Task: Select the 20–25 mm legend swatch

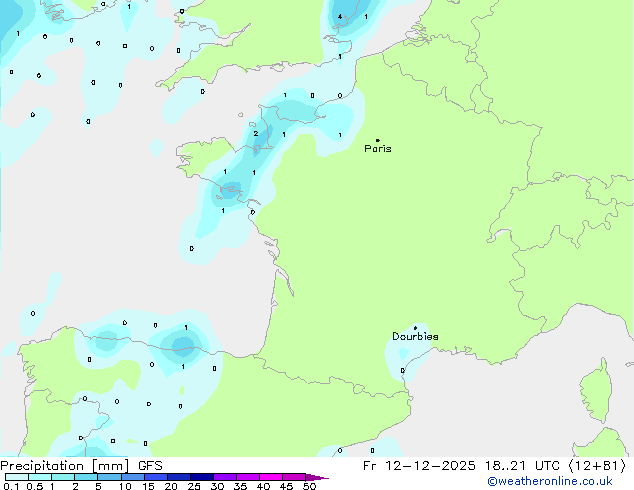Action: [x=178, y=477]
